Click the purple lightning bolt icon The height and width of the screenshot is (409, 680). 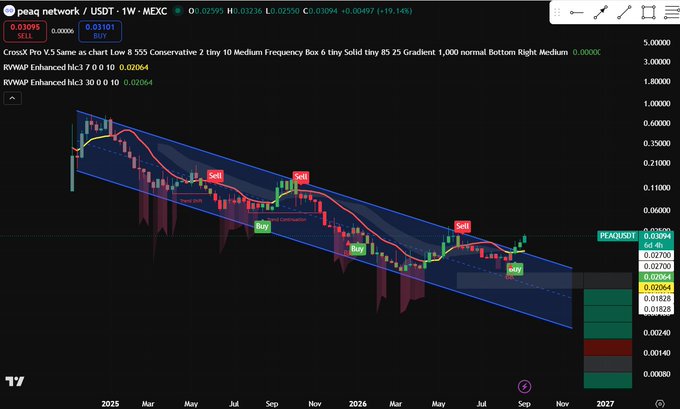coord(524,386)
